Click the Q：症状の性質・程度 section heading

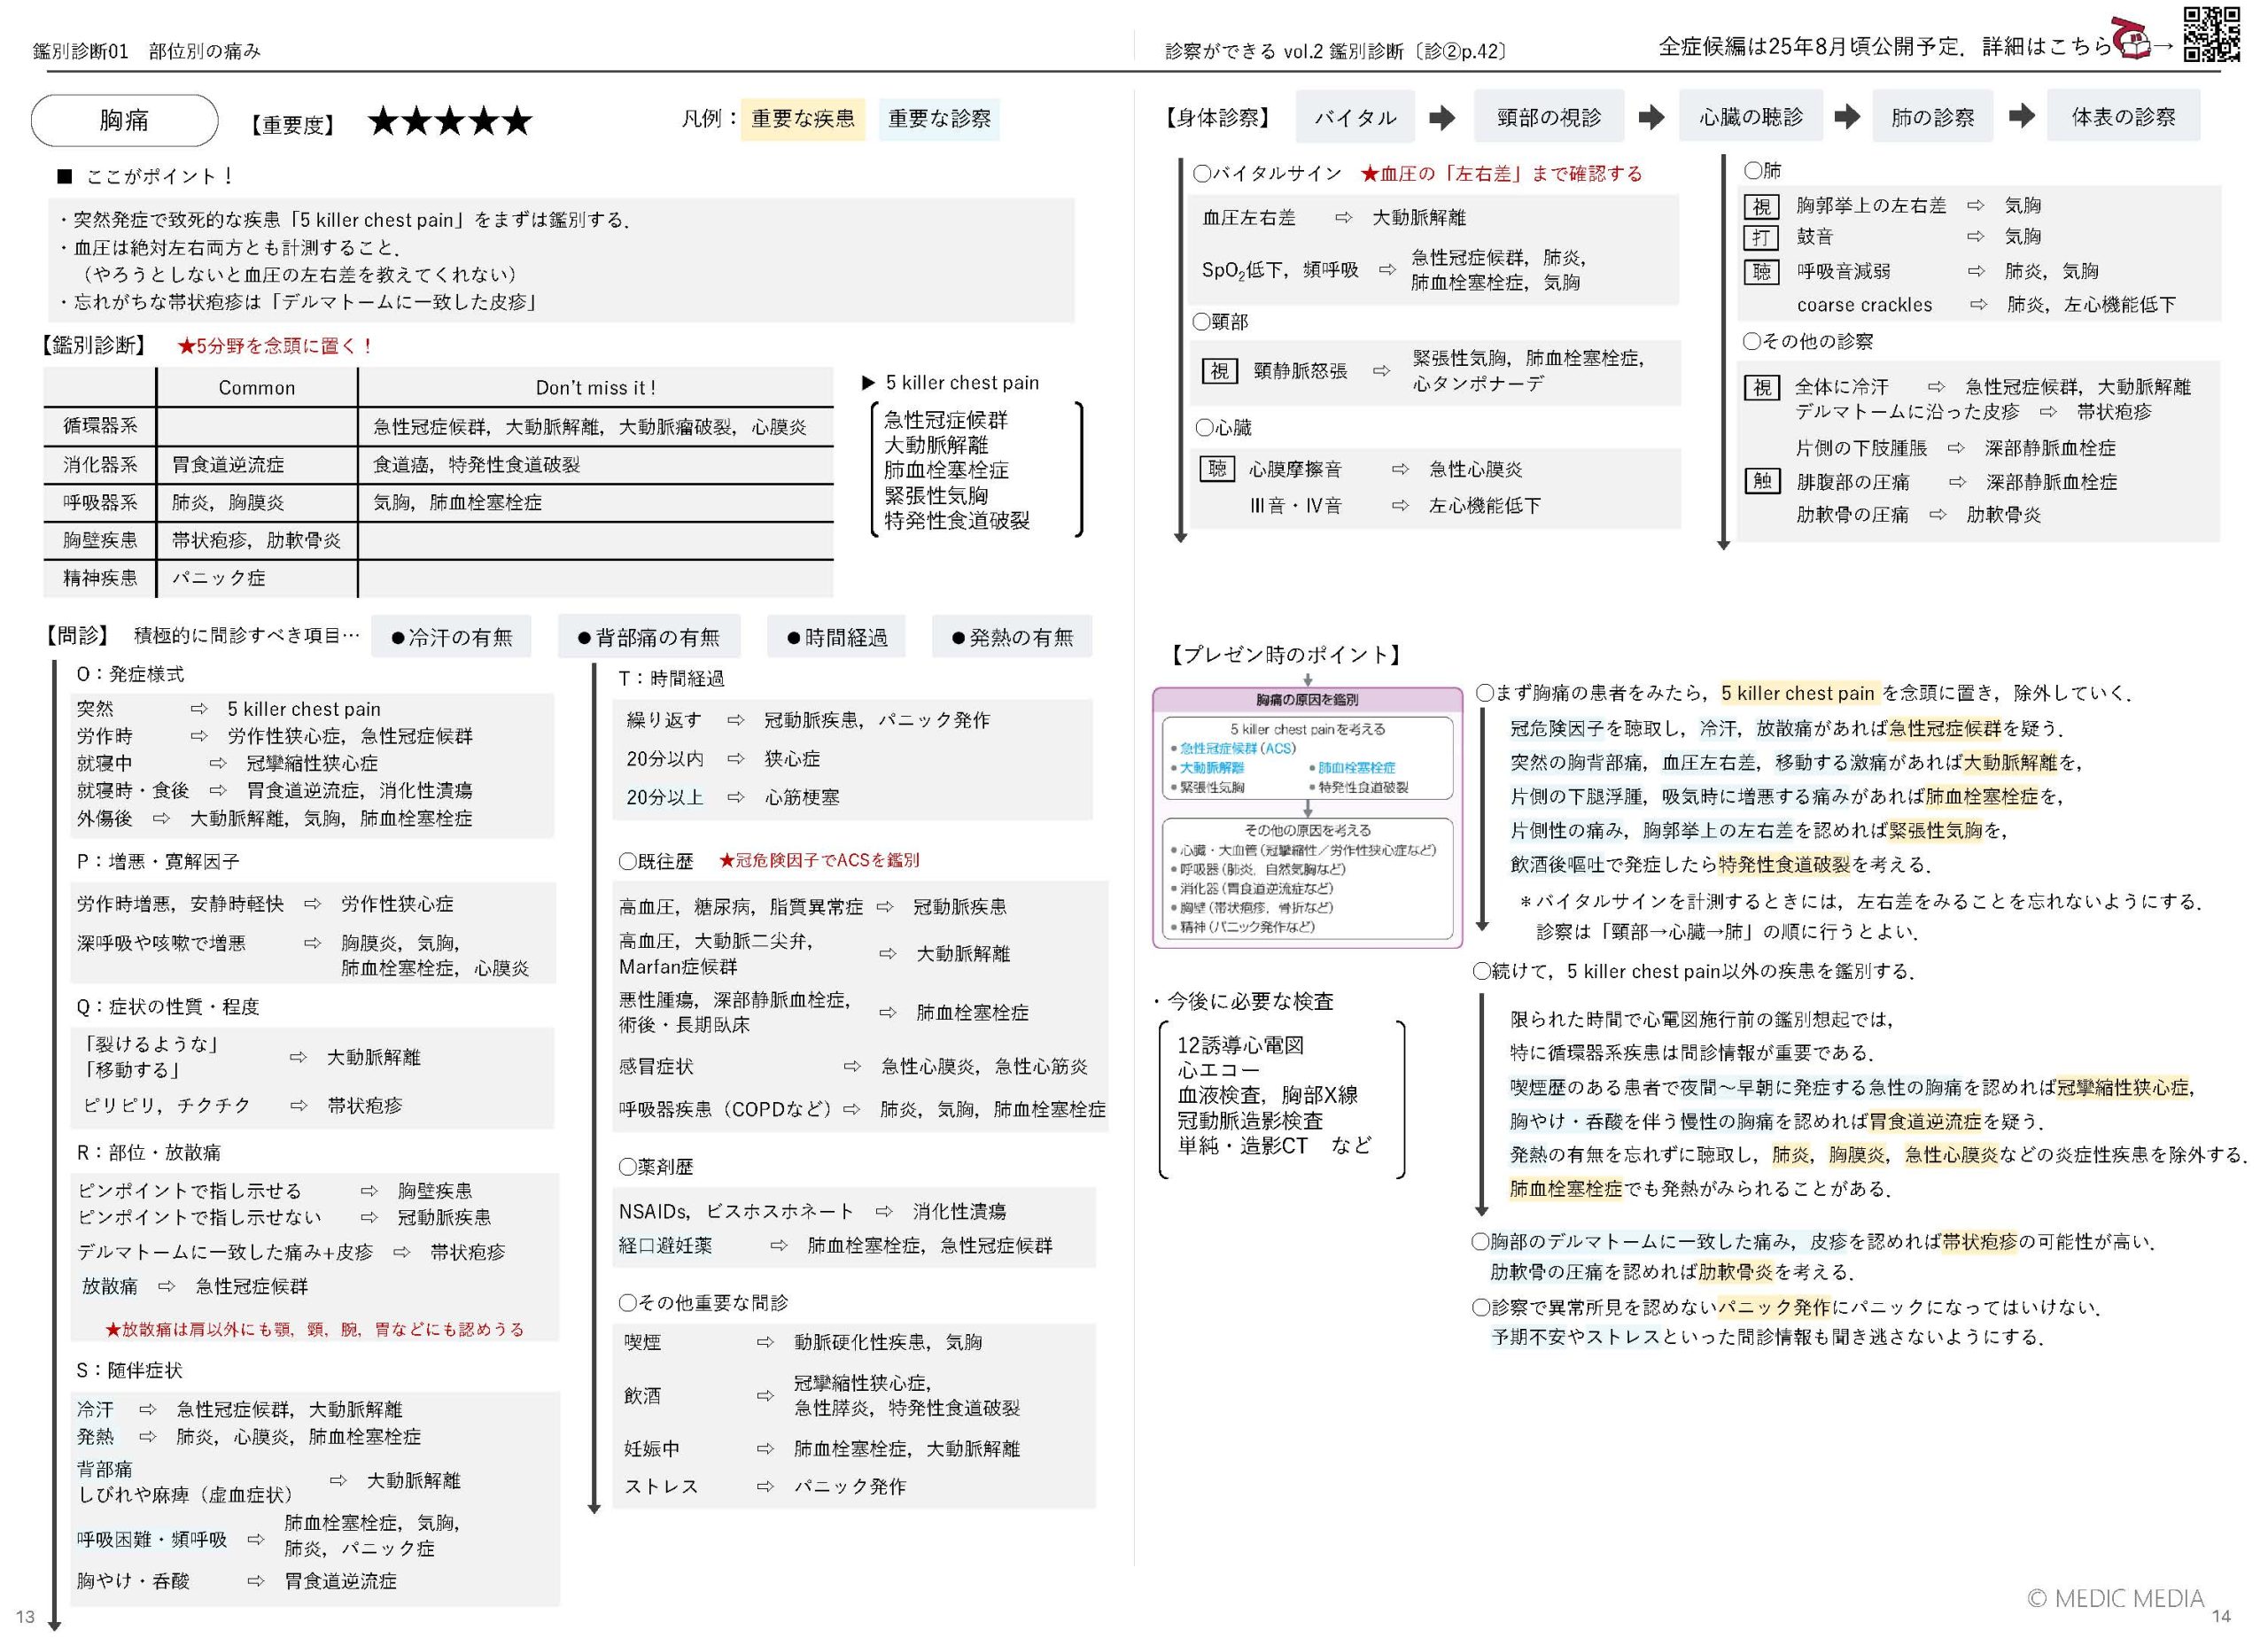168,1007
